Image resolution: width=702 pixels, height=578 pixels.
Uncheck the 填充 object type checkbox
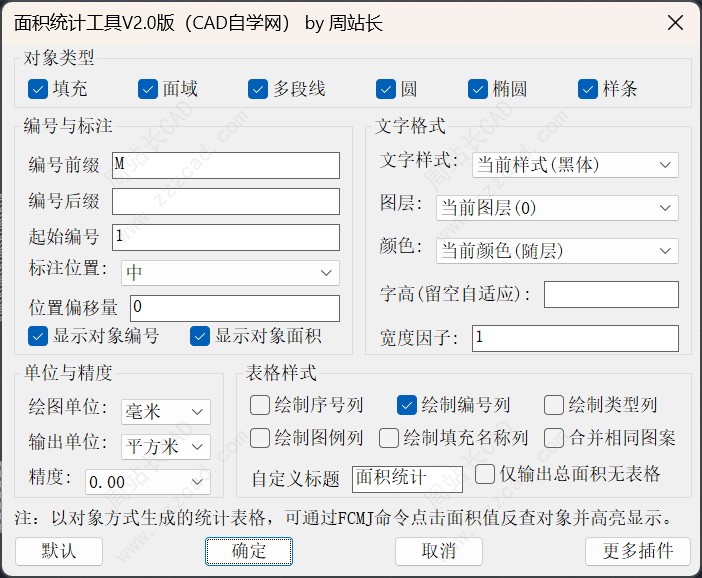click(38, 89)
